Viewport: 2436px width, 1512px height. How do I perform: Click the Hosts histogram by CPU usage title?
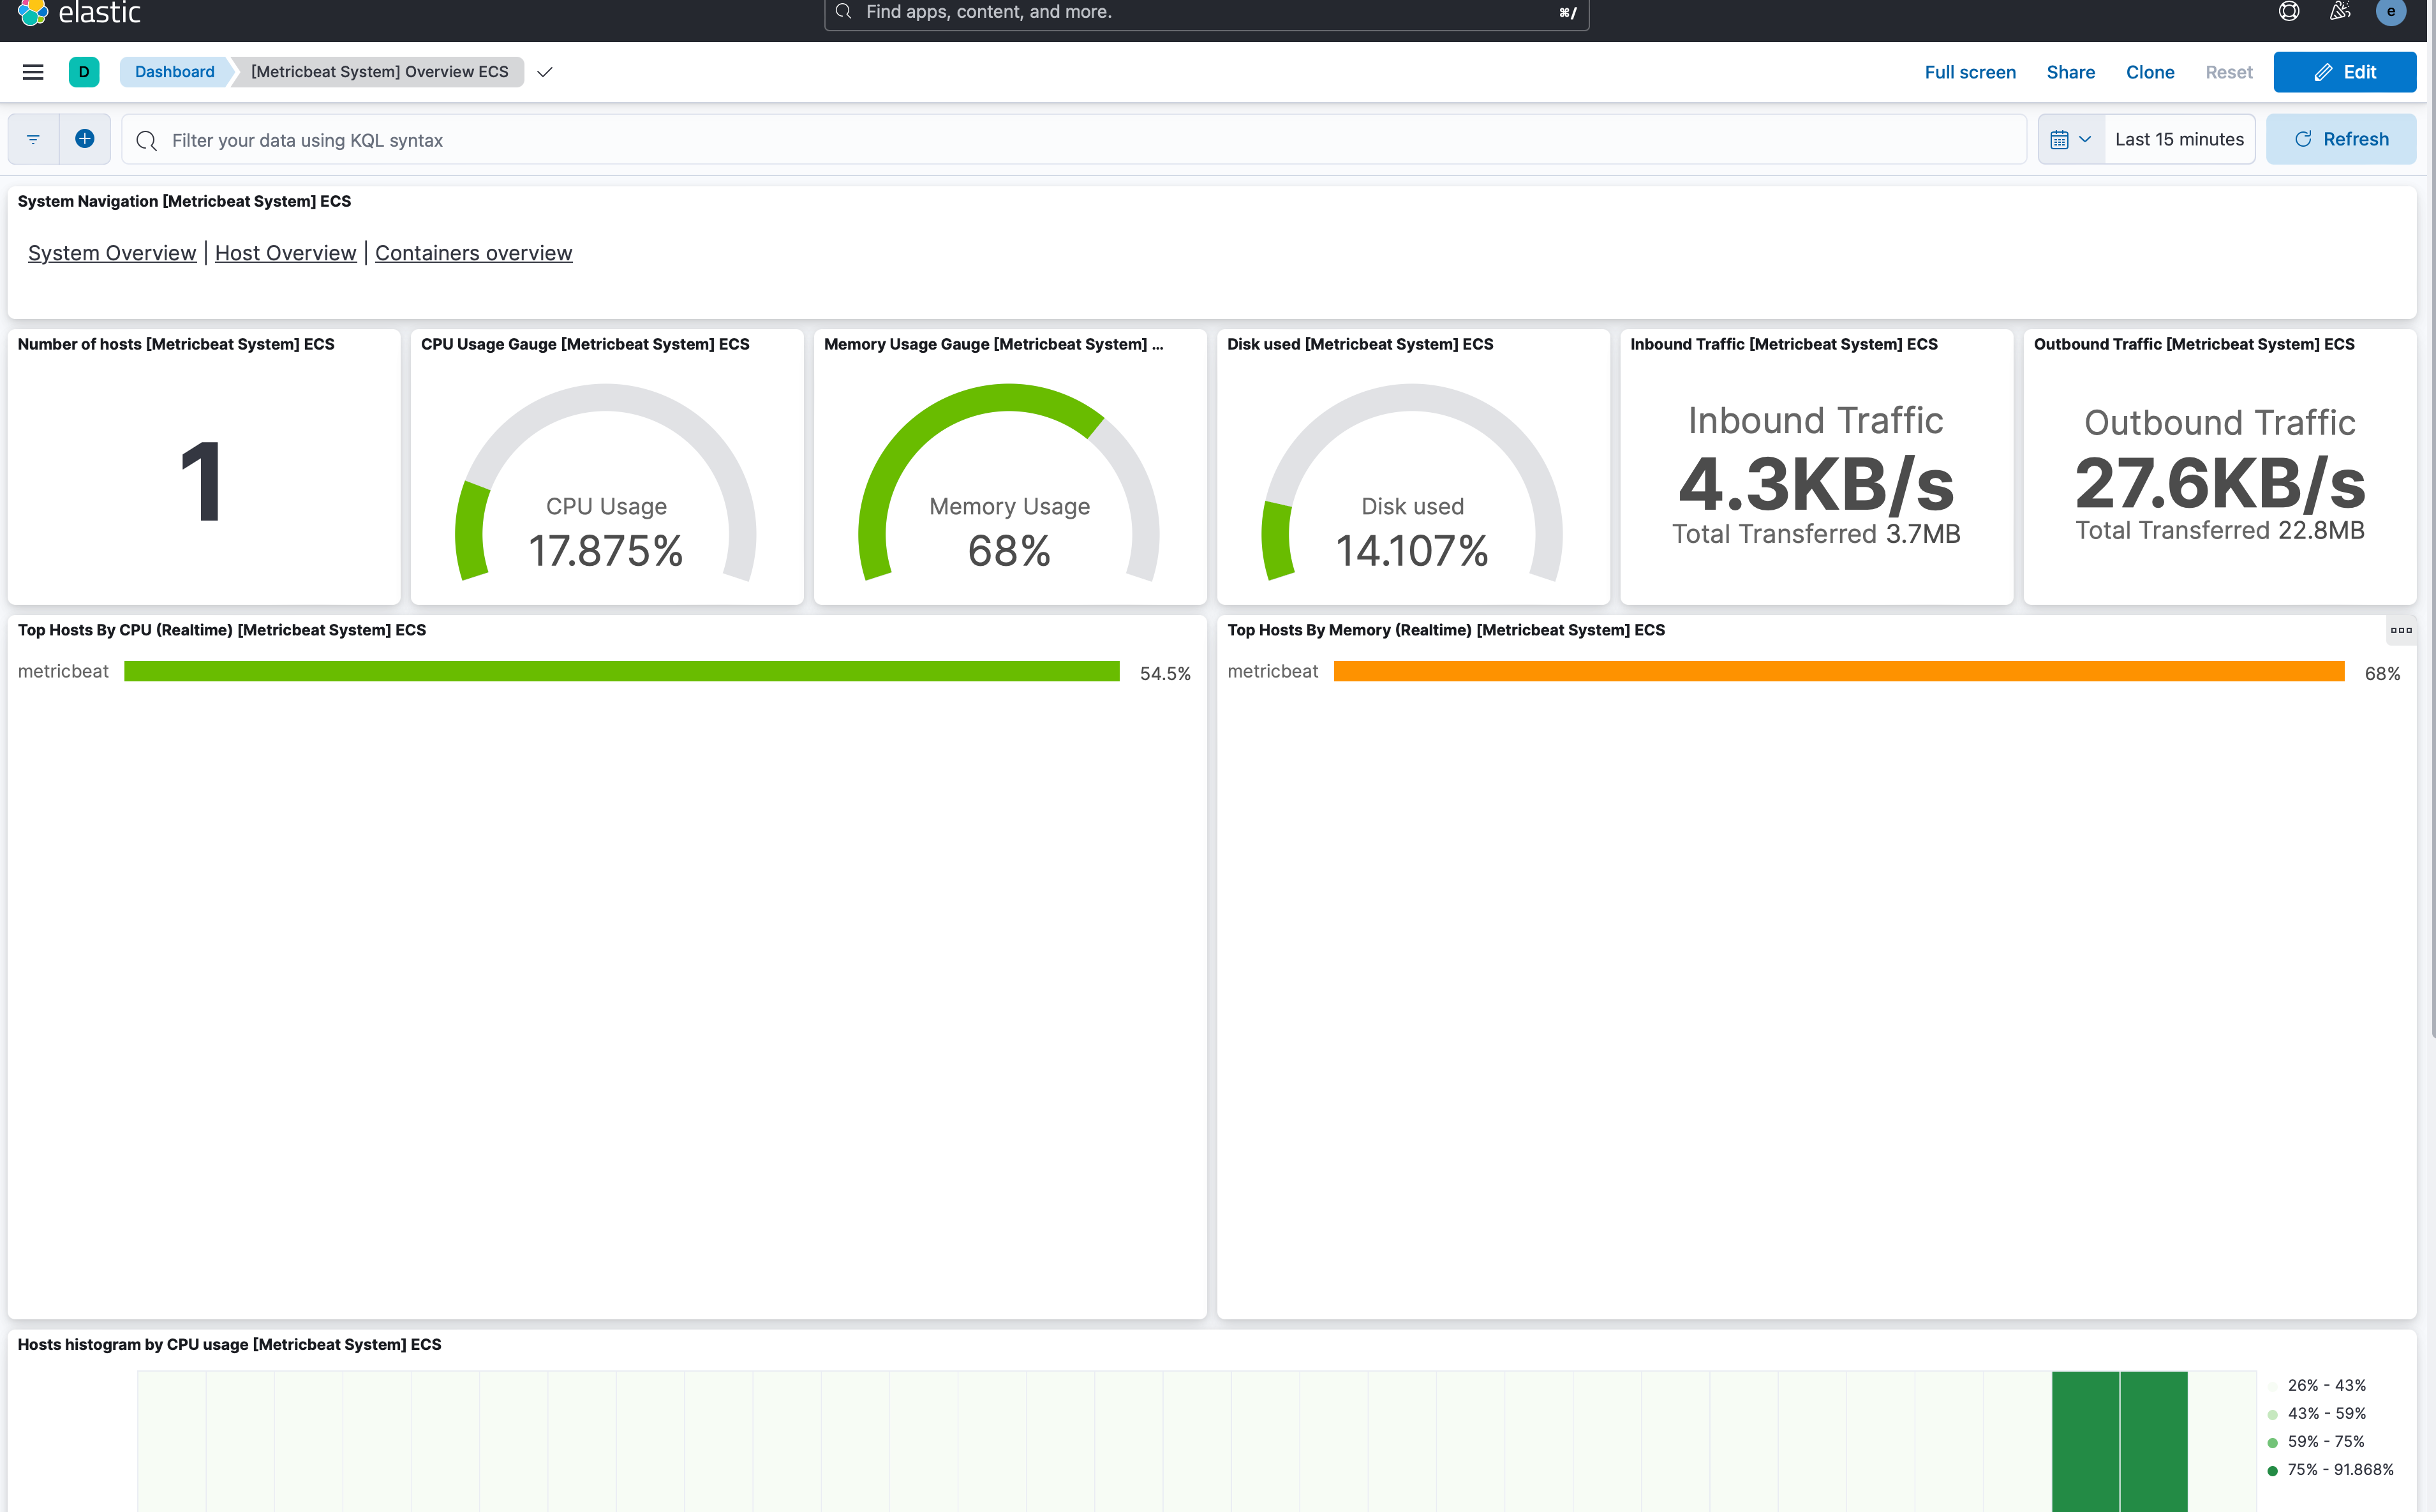[229, 1344]
